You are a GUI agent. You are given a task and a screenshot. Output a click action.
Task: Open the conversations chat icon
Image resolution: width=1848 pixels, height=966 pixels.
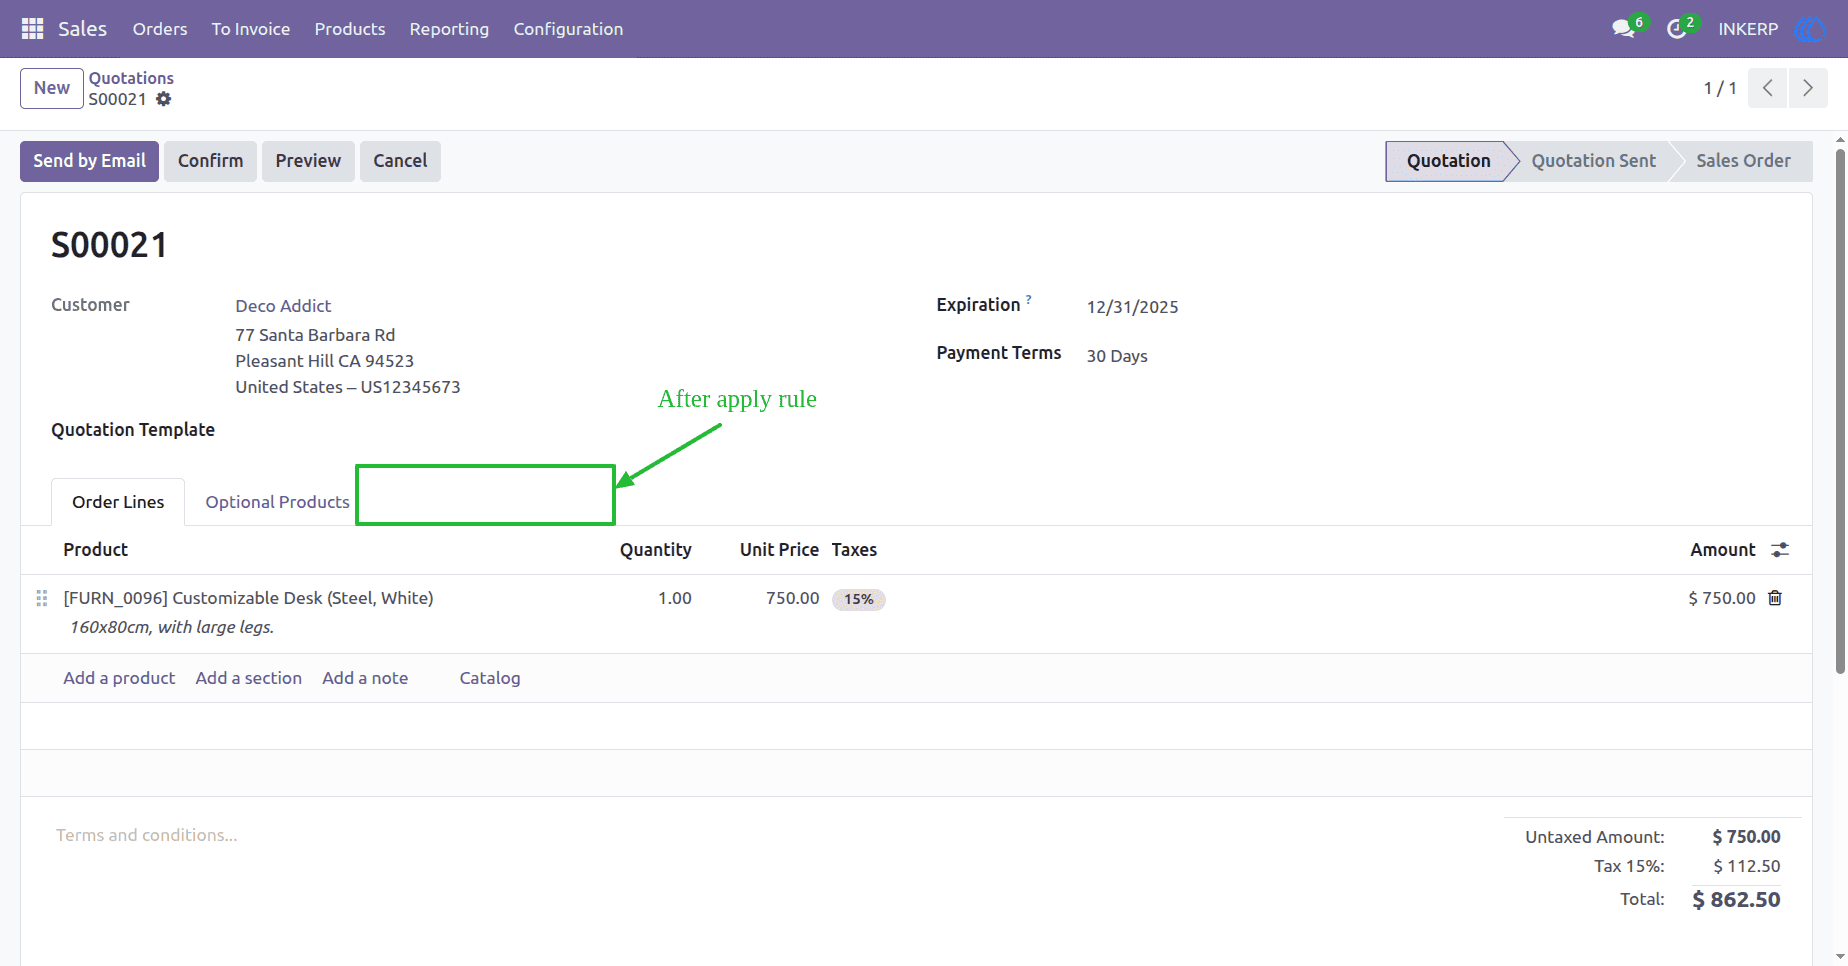(1623, 29)
